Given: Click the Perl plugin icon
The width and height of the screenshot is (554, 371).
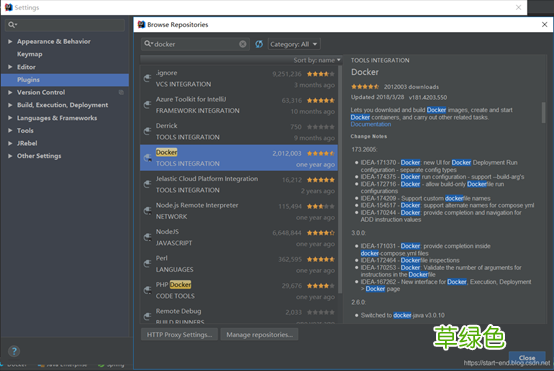Looking at the screenshot, I should coord(147,264).
